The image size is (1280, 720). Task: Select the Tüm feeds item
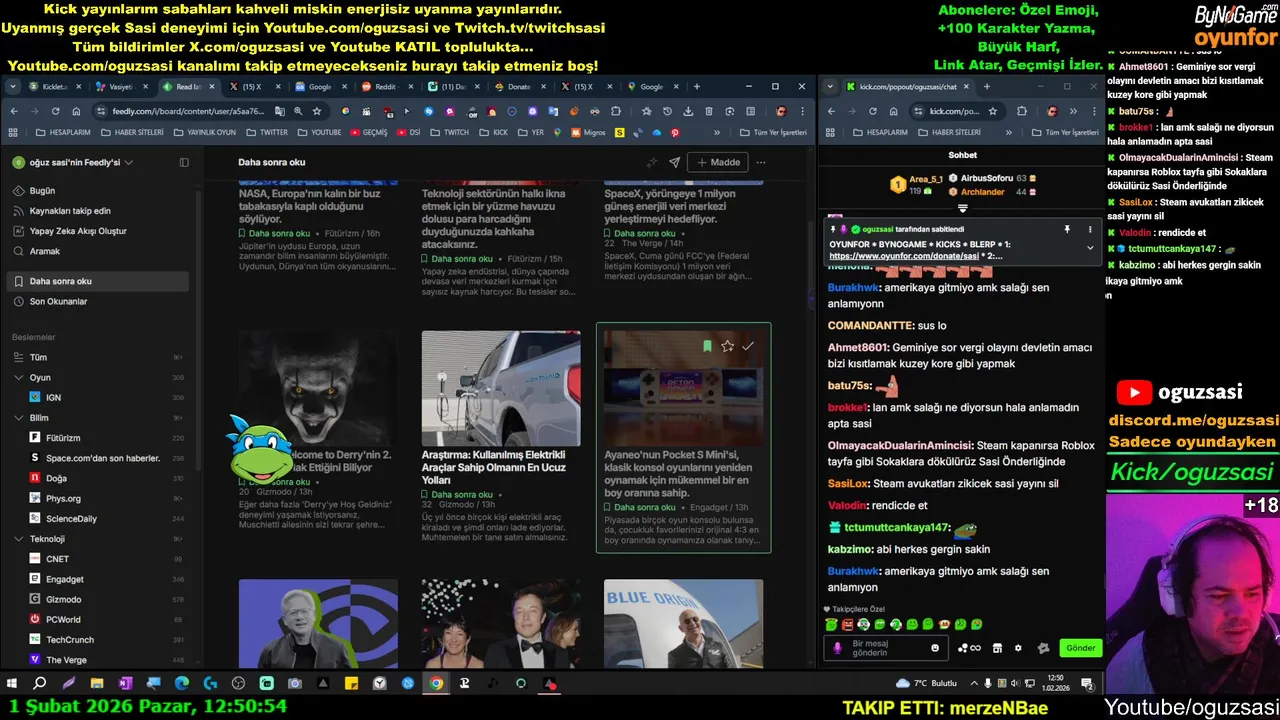click(98, 357)
